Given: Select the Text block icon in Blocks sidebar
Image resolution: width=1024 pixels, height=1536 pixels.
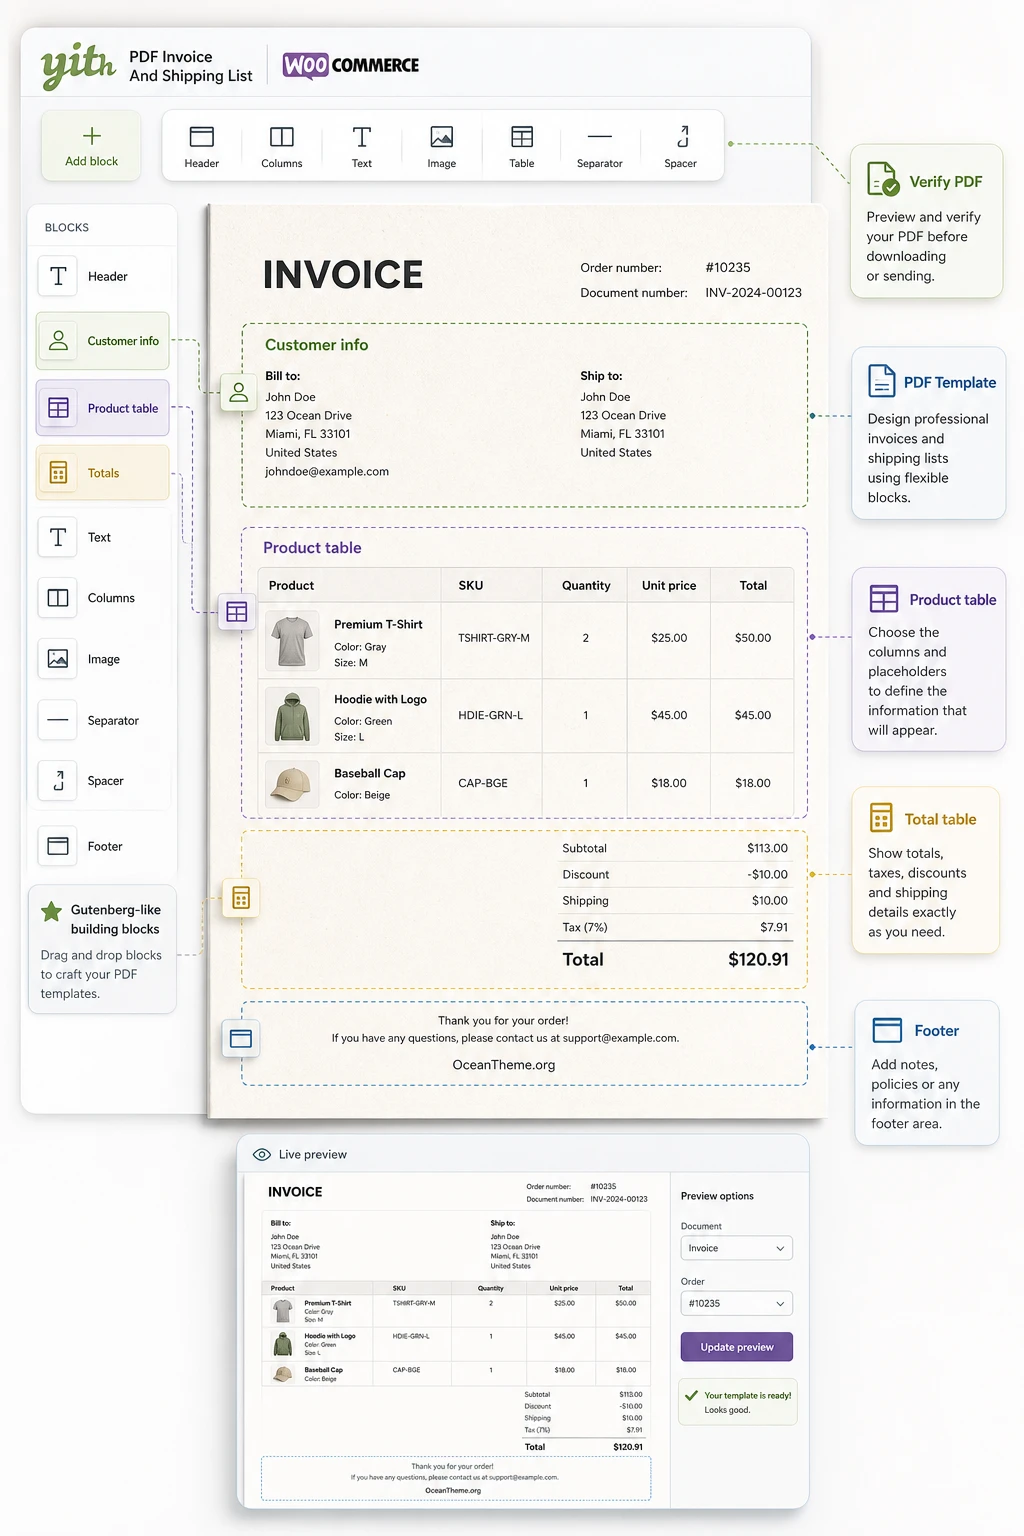Looking at the screenshot, I should coord(58,537).
